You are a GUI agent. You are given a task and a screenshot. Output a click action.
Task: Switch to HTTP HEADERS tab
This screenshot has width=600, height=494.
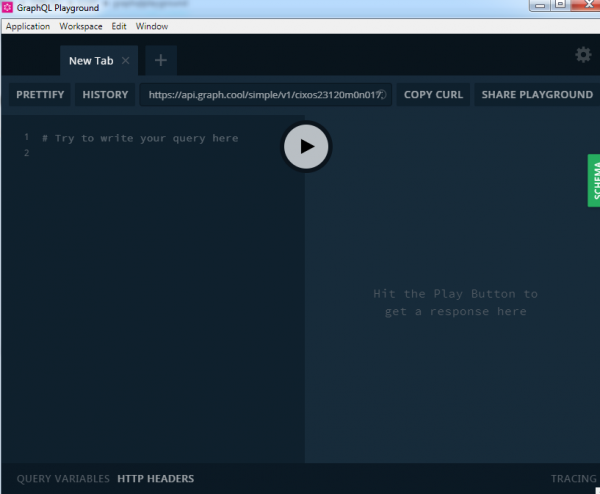[x=156, y=479]
